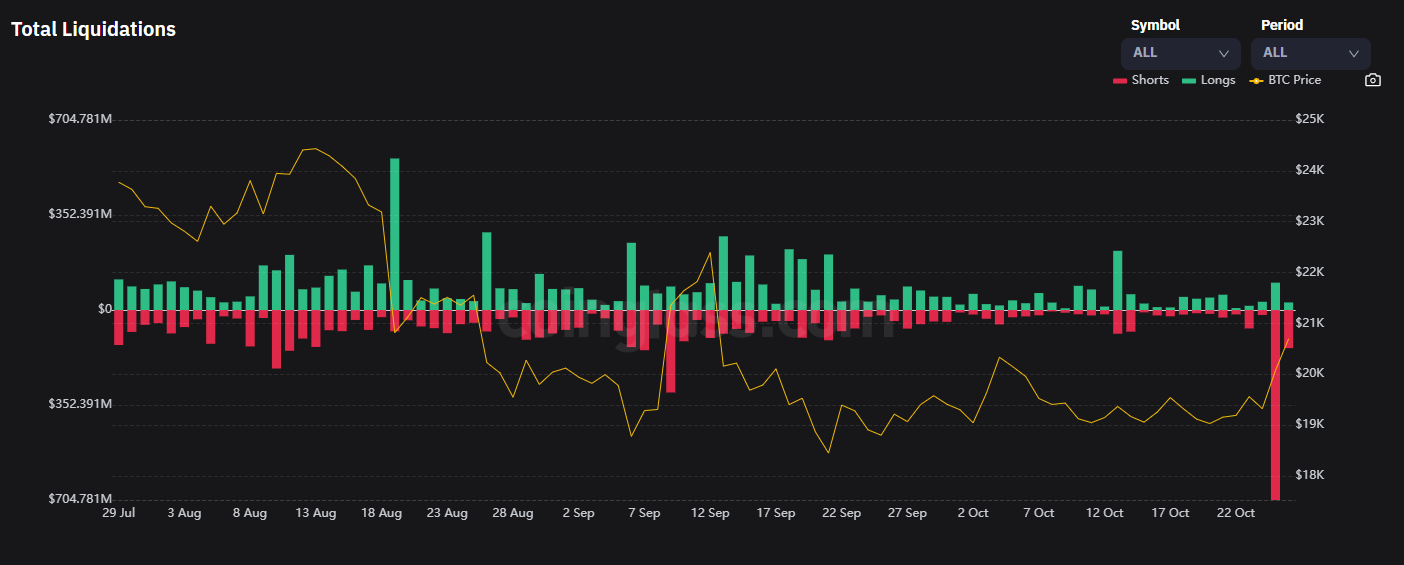Click the green Longs legend marker
Screen dimensions: 1404x565
1188,80
